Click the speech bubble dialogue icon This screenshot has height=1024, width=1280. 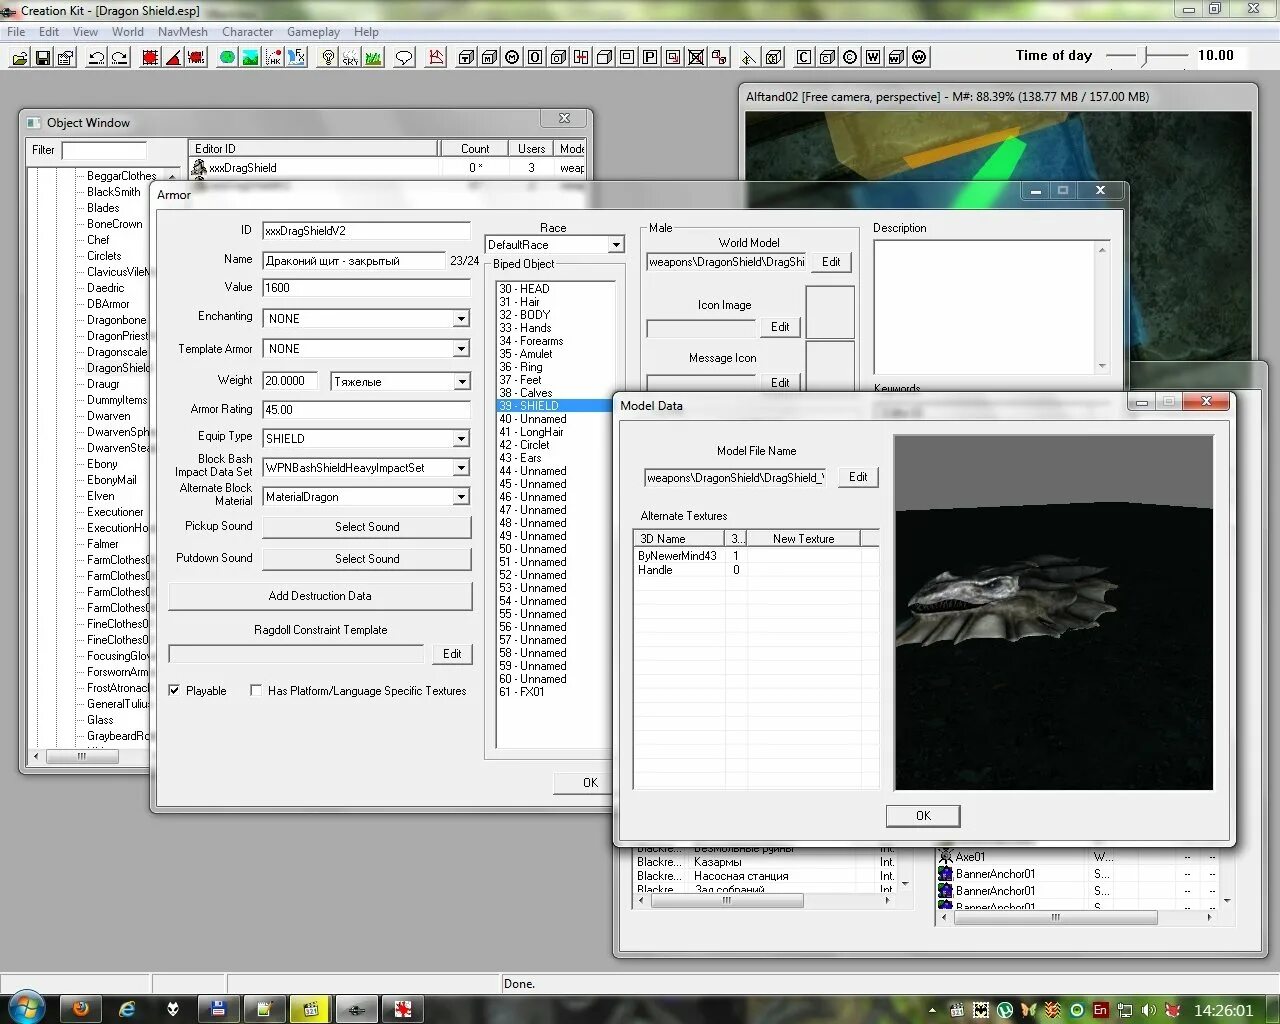click(404, 58)
